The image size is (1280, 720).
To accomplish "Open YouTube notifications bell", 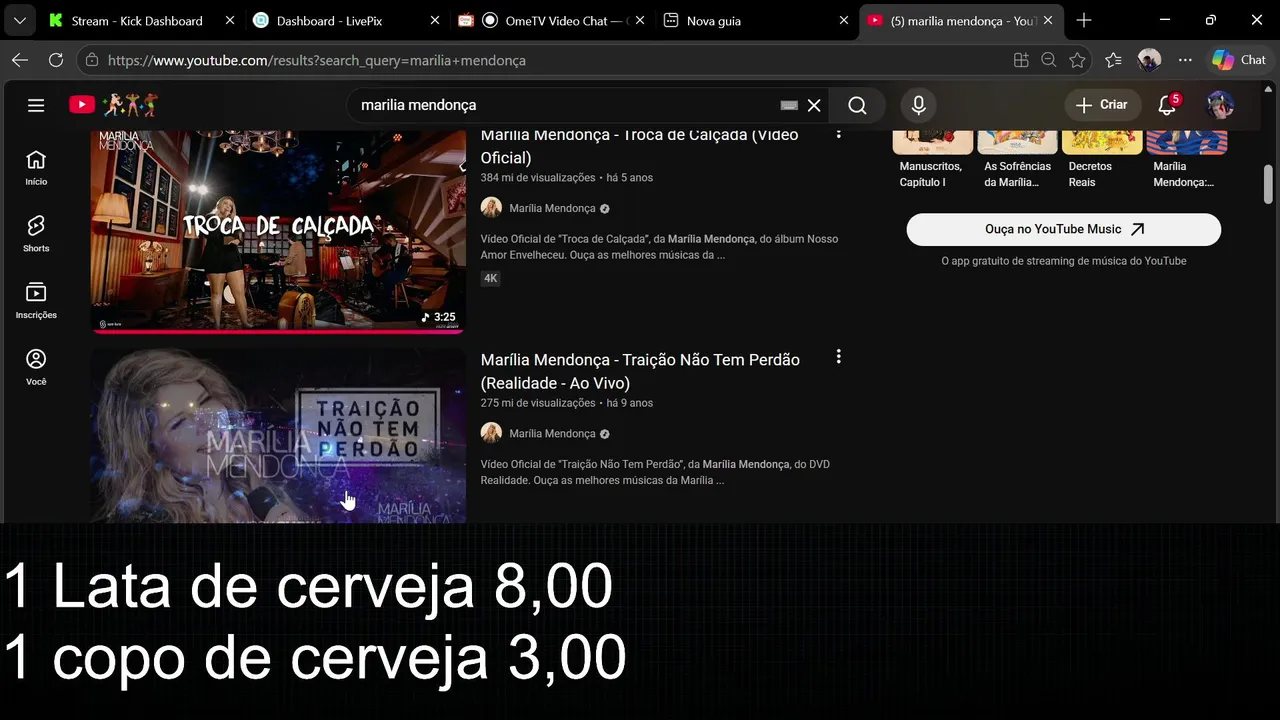I will [x=1167, y=105].
